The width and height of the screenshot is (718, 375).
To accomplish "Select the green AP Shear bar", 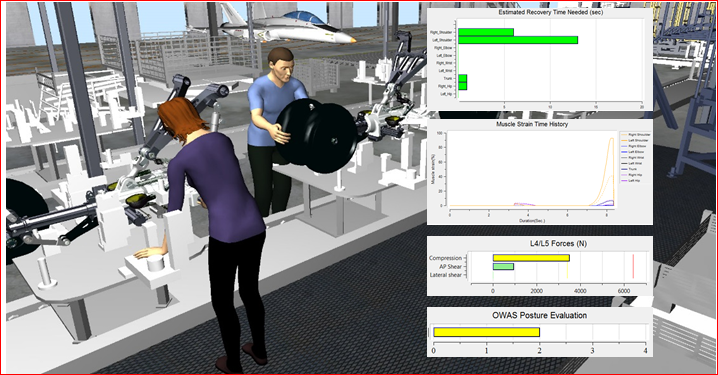I will coord(503,266).
